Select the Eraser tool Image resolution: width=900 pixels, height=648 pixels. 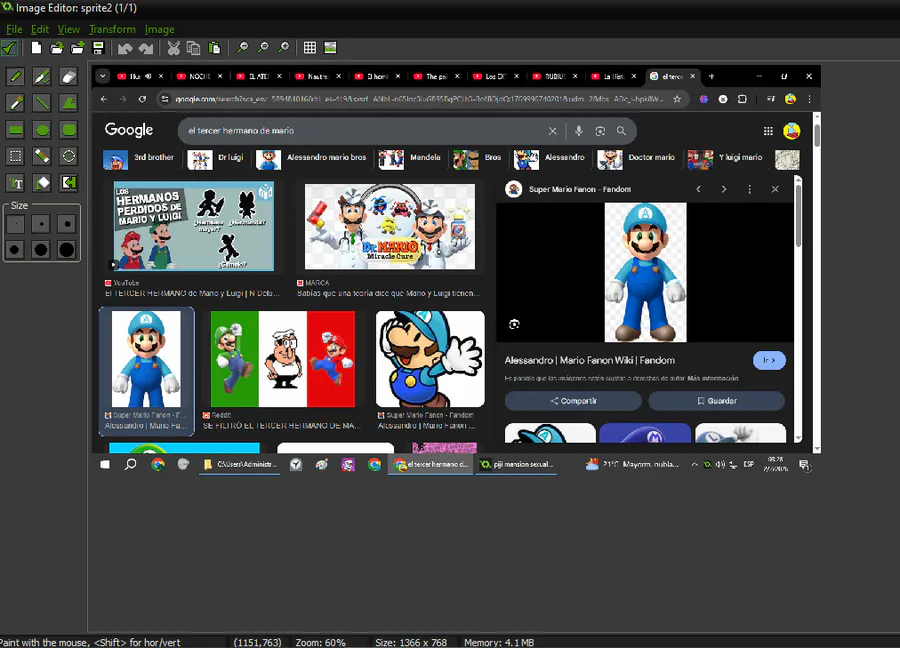pyautogui.click(x=68, y=76)
